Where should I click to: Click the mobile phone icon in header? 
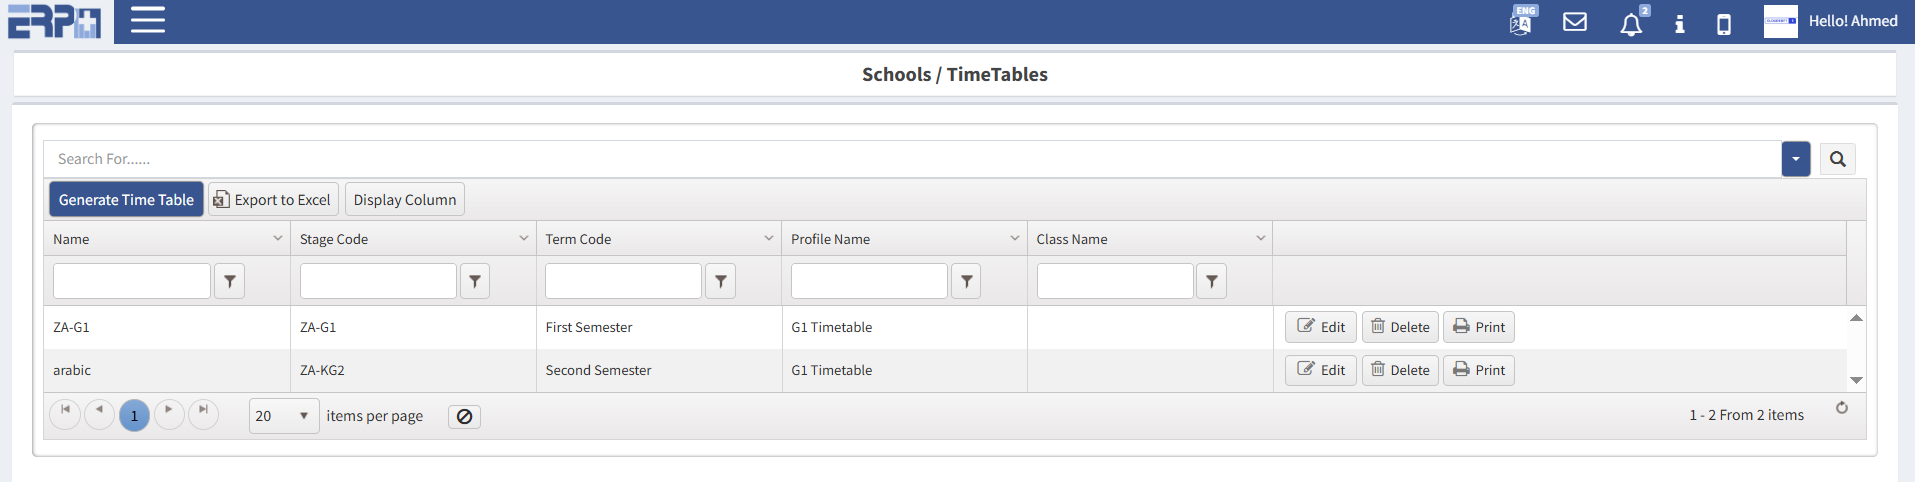1724,24
